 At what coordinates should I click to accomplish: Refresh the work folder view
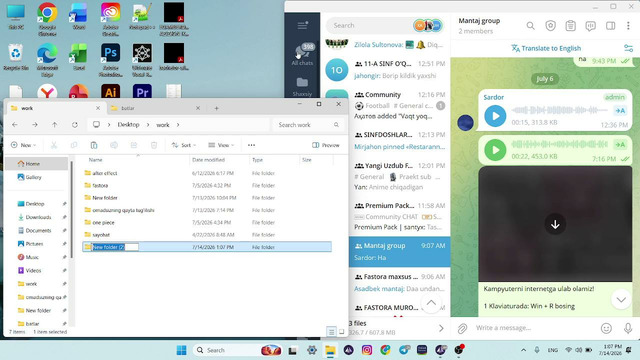(x=75, y=125)
